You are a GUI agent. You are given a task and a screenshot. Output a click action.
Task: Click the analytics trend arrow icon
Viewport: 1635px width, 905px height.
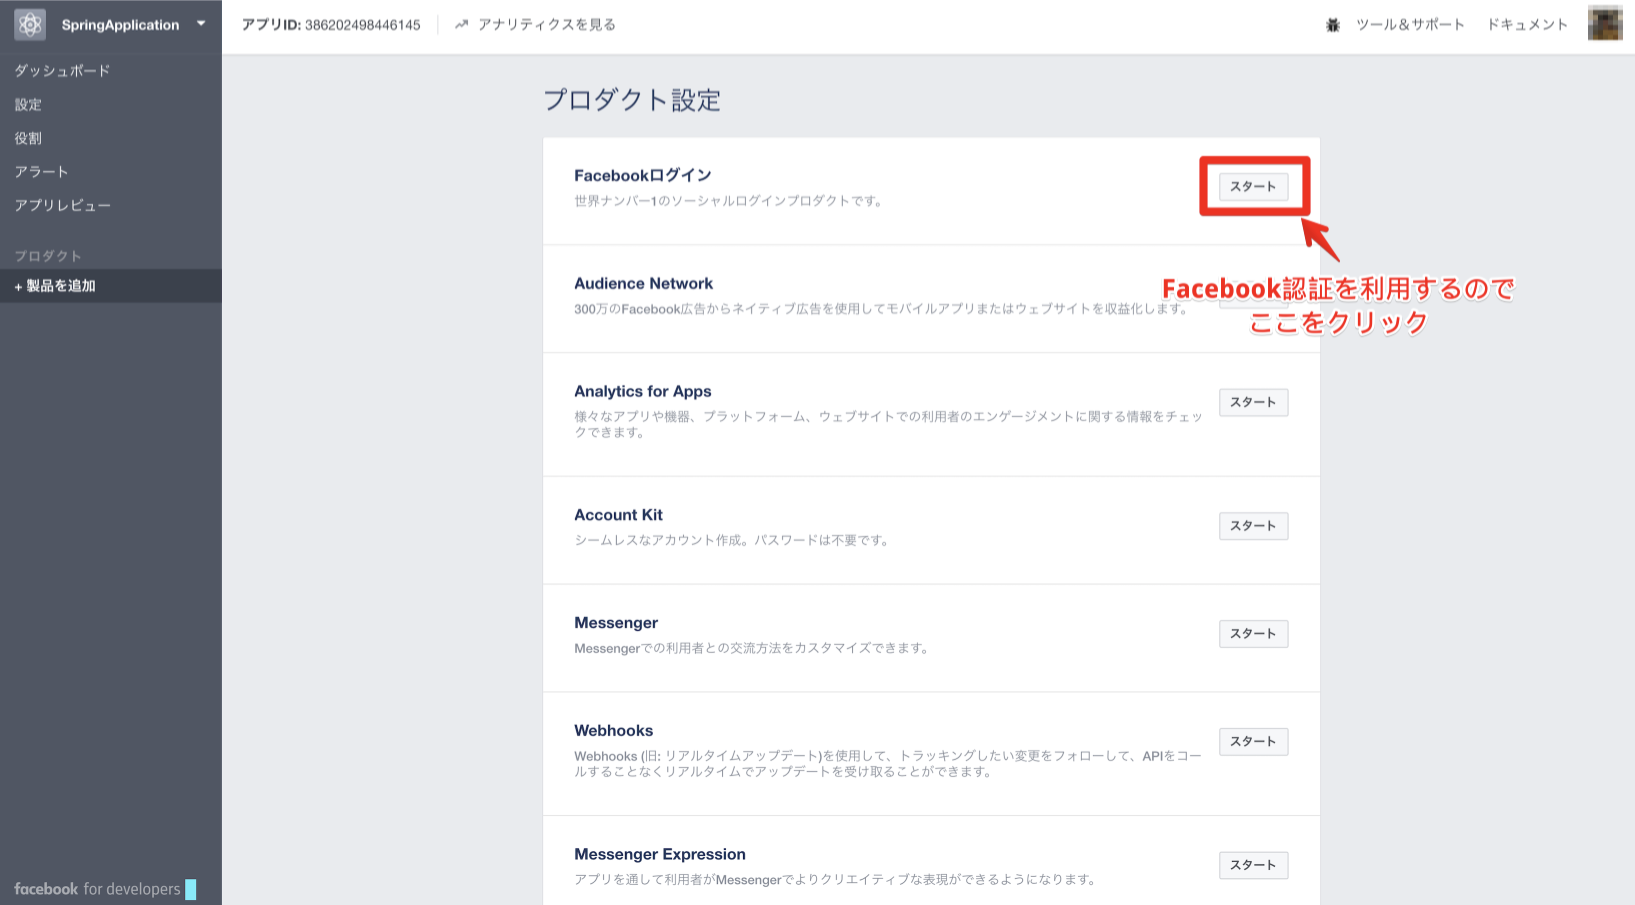pos(461,25)
